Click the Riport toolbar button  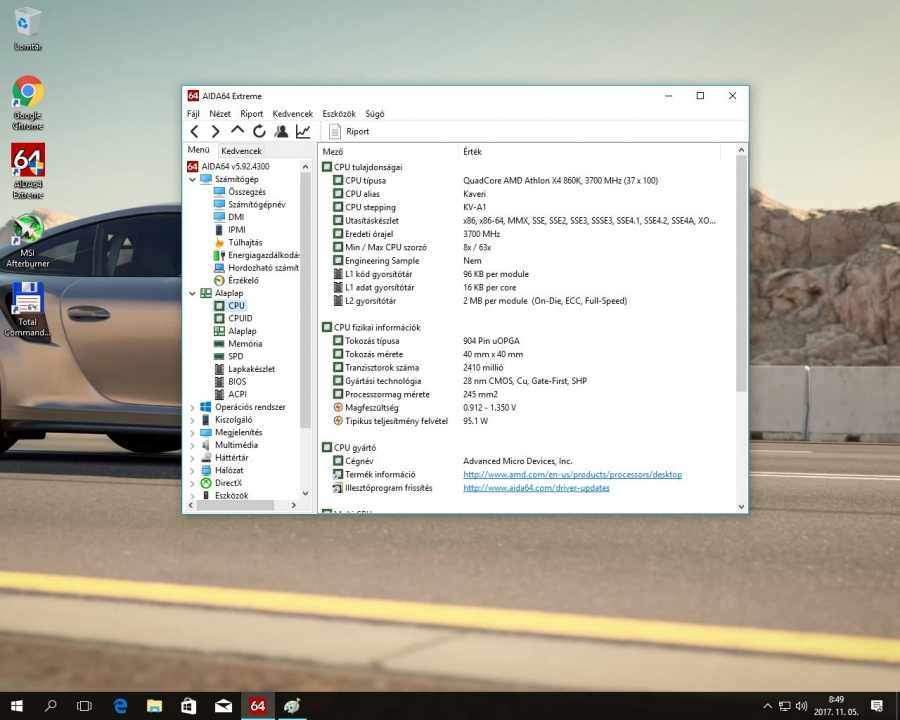pos(349,131)
